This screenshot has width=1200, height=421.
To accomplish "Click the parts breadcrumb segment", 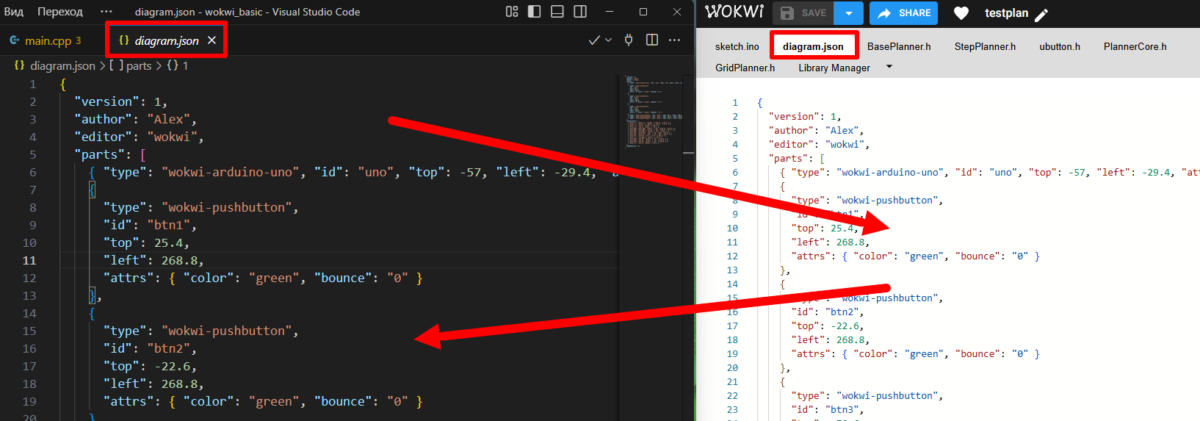I will [x=131, y=65].
